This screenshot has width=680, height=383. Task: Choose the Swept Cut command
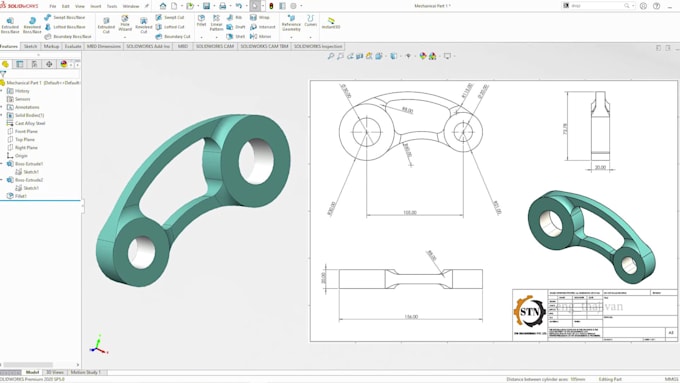click(x=170, y=17)
